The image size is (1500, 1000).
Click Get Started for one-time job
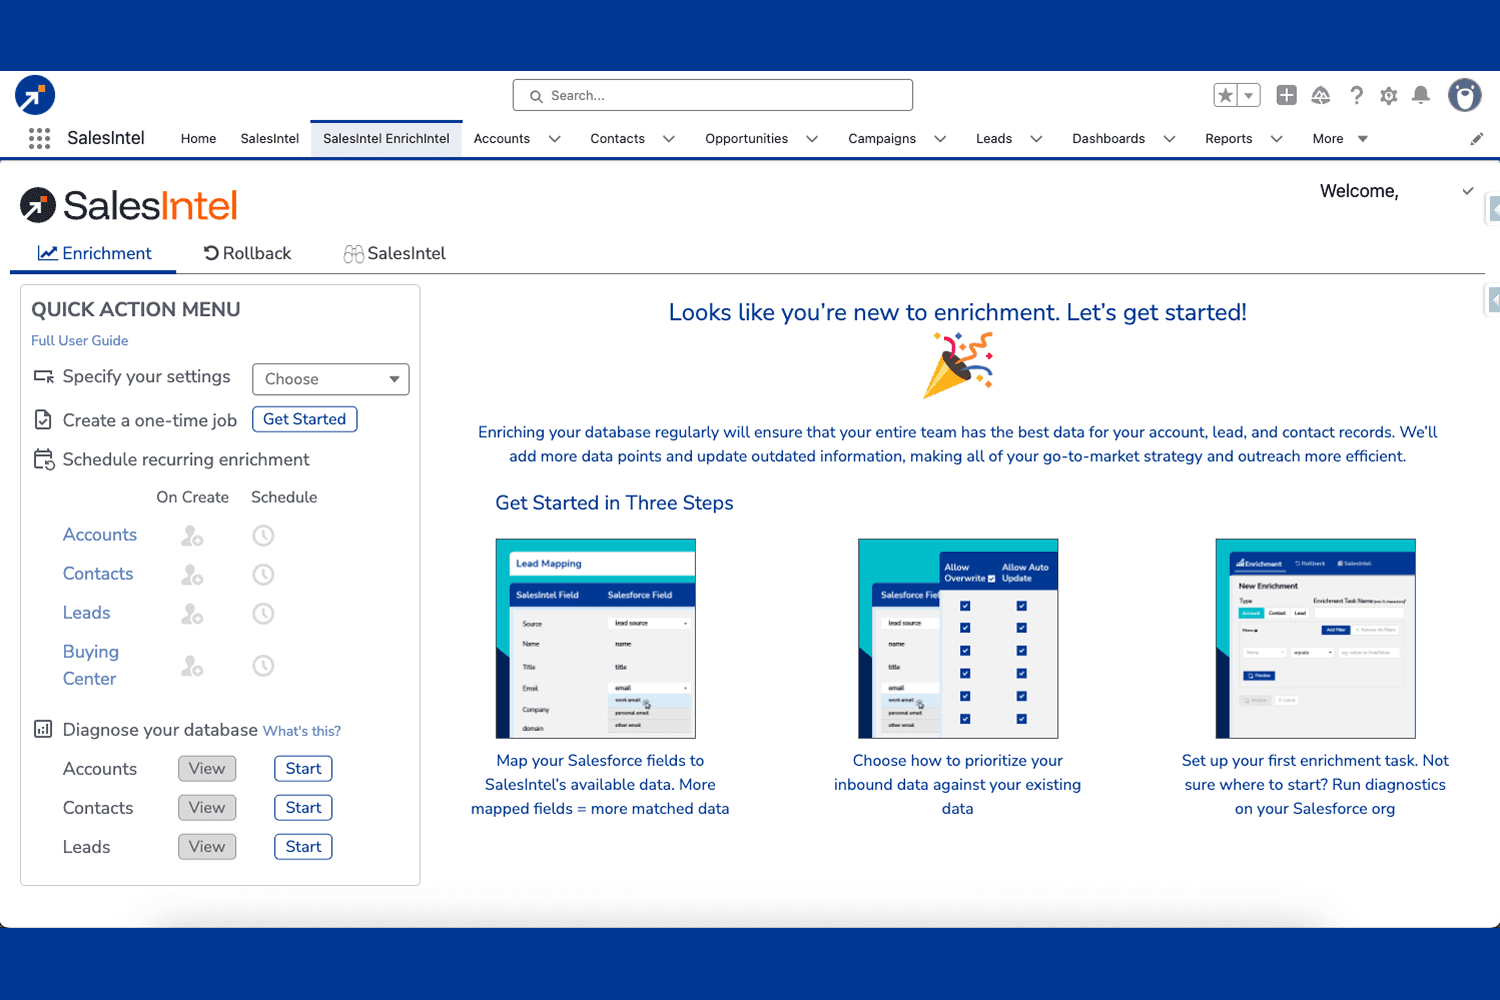click(304, 419)
